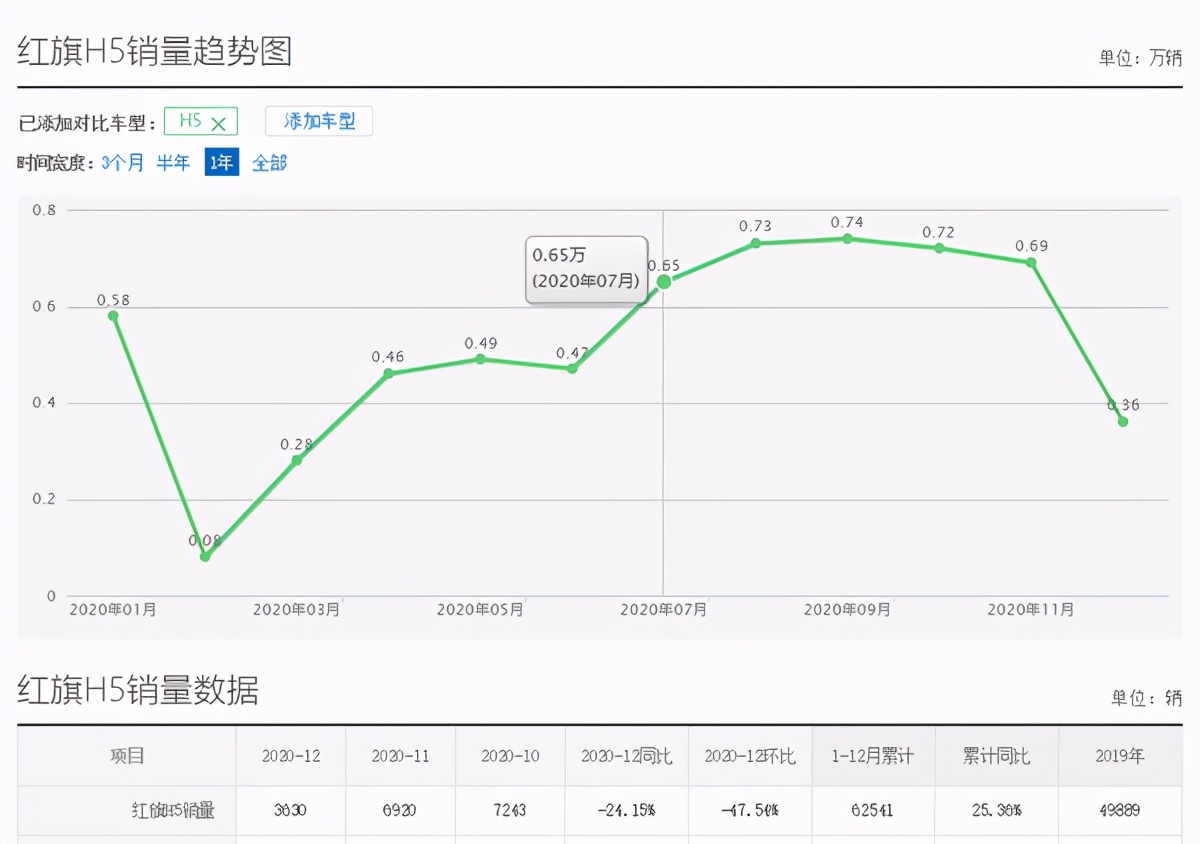Click the 0.74 peak data point
The height and width of the screenshot is (844, 1200).
tap(847, 238)
